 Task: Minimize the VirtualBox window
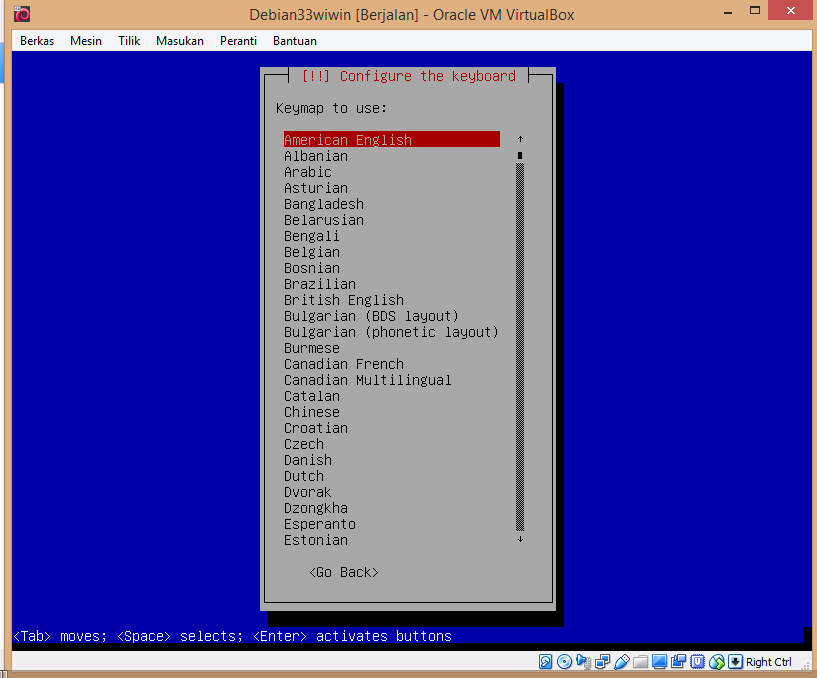[x=728, y=11]
